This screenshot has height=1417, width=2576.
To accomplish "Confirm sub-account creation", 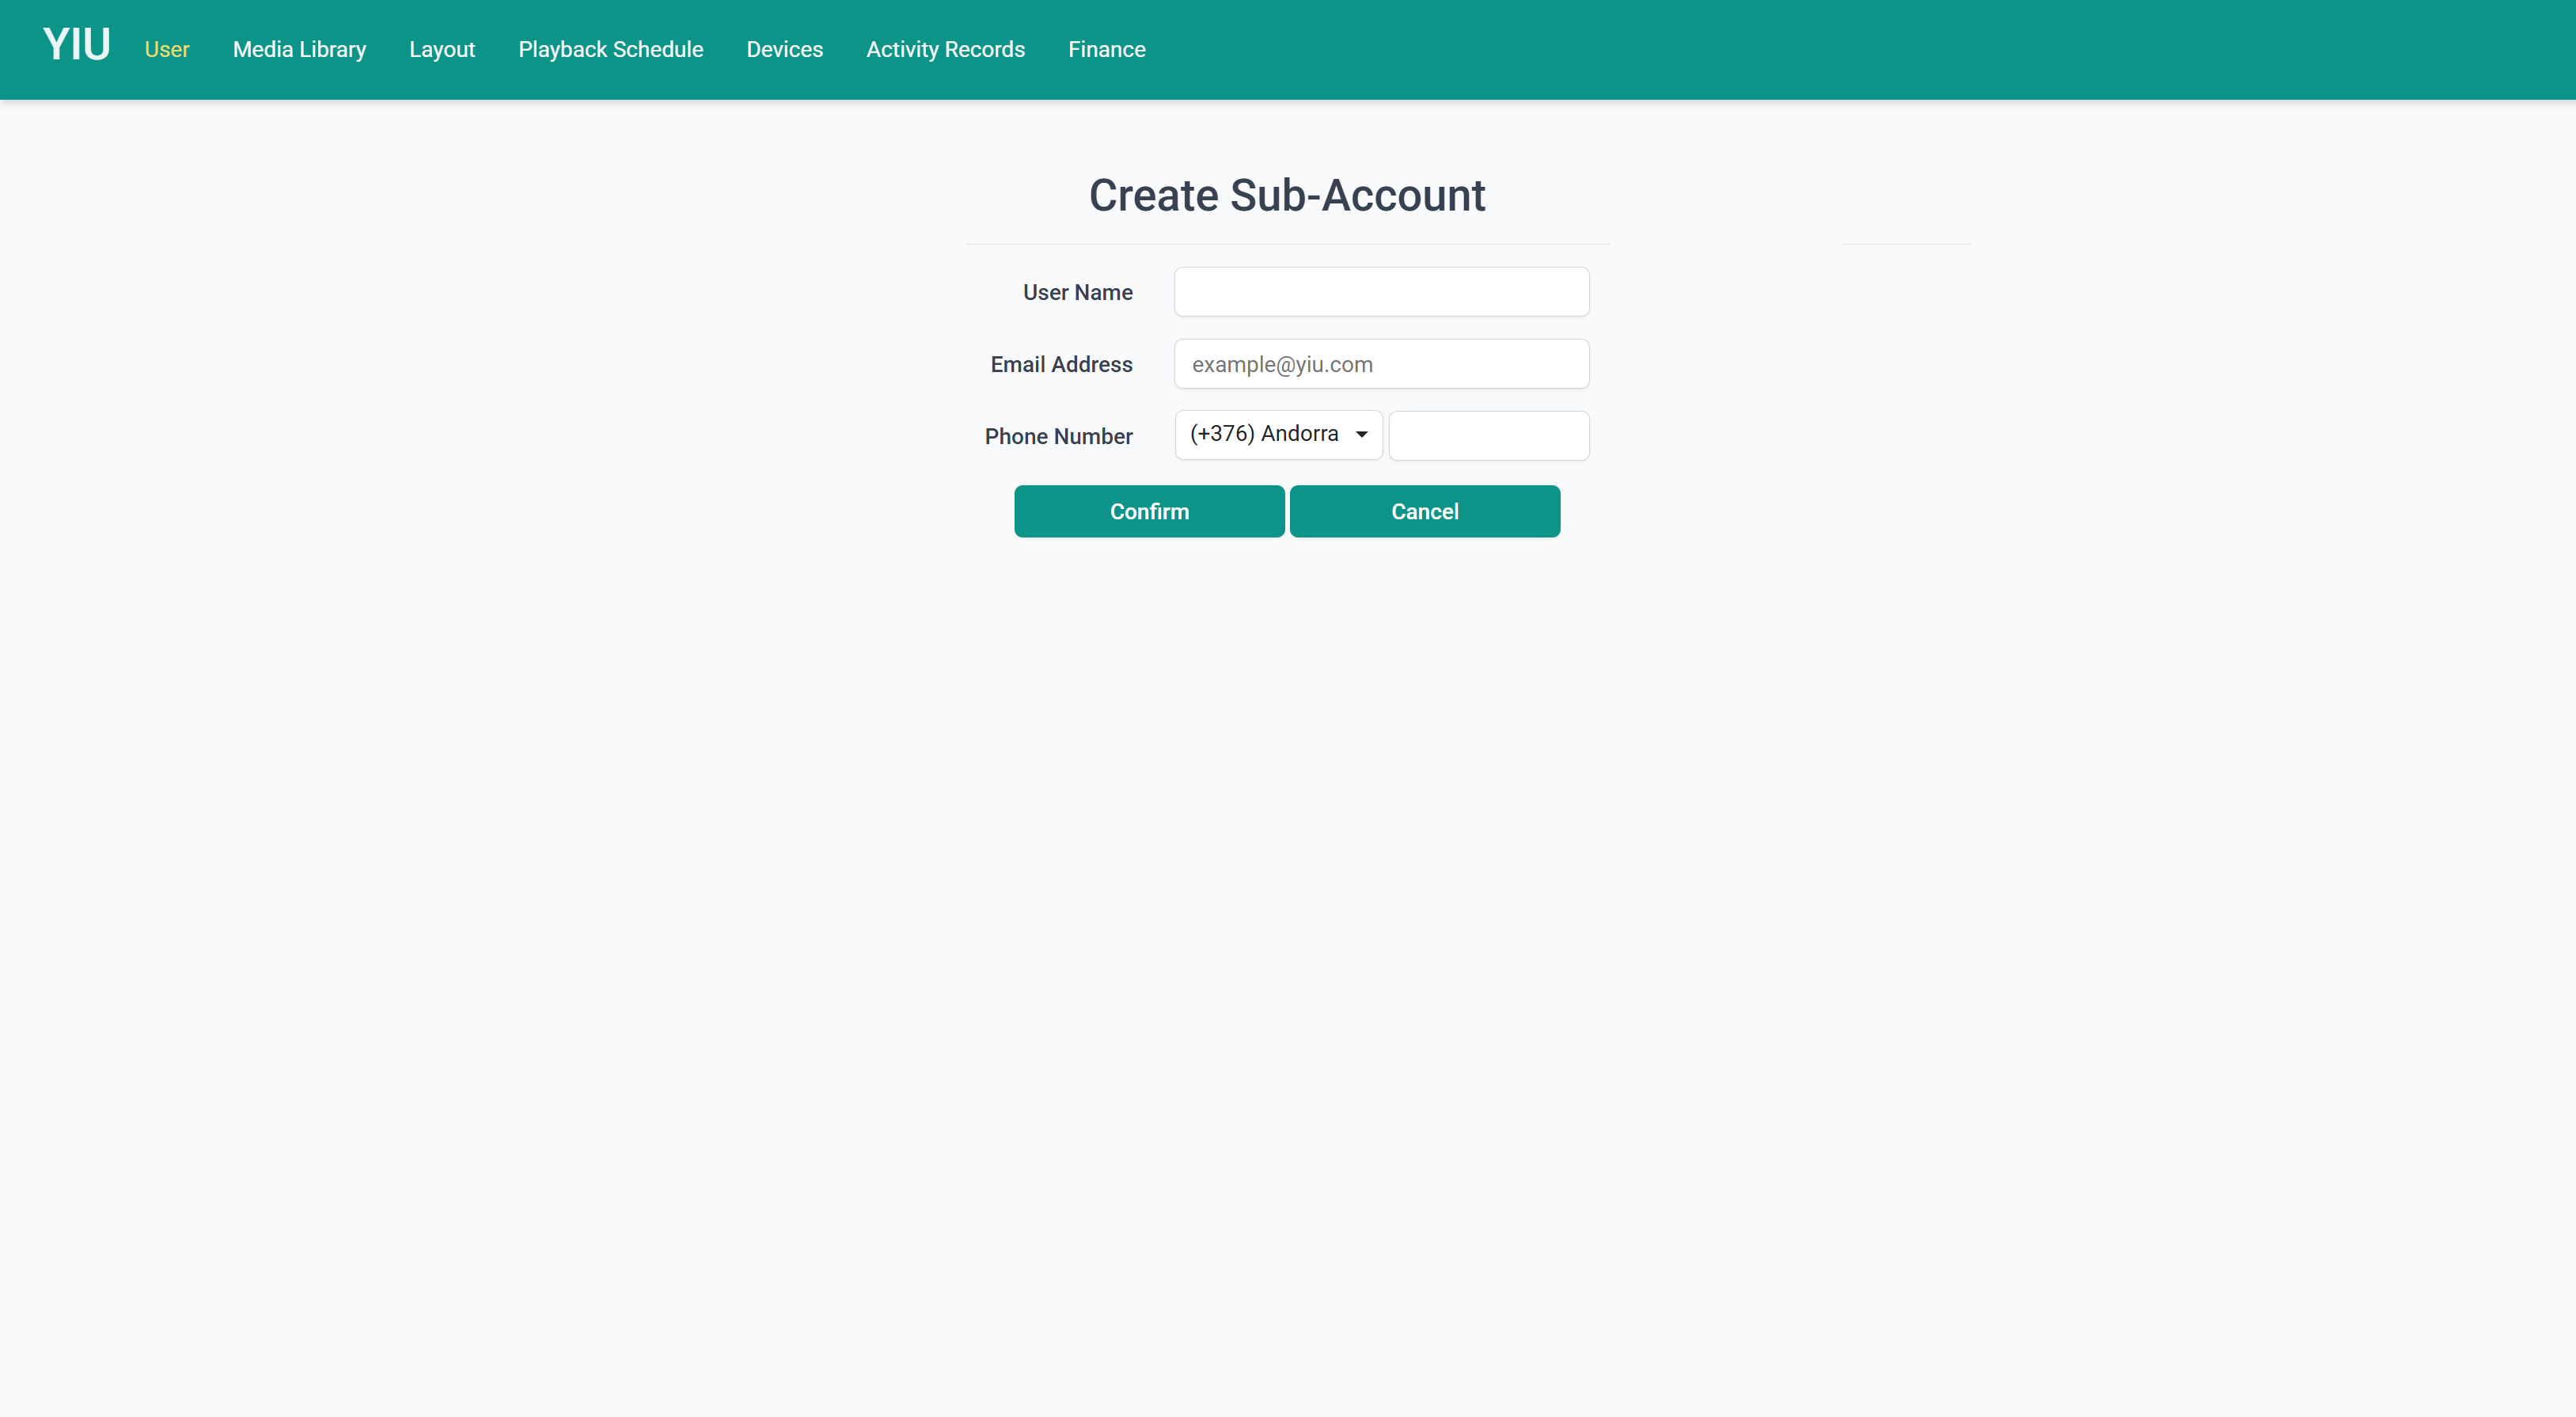I will point(1150,512).
